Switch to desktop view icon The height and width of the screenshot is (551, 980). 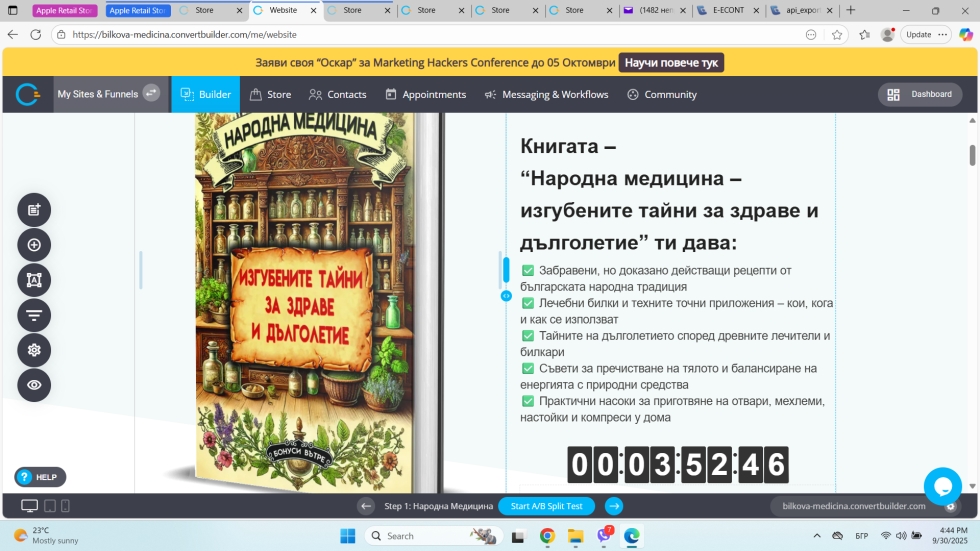29,506
